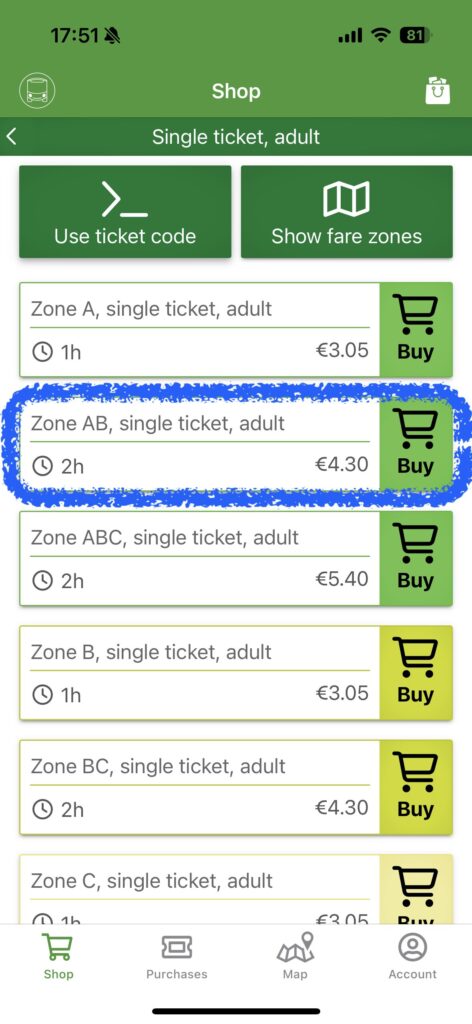
Task: Tap Zone ABC ticket €5.40 price
Action: click(342, 579)
